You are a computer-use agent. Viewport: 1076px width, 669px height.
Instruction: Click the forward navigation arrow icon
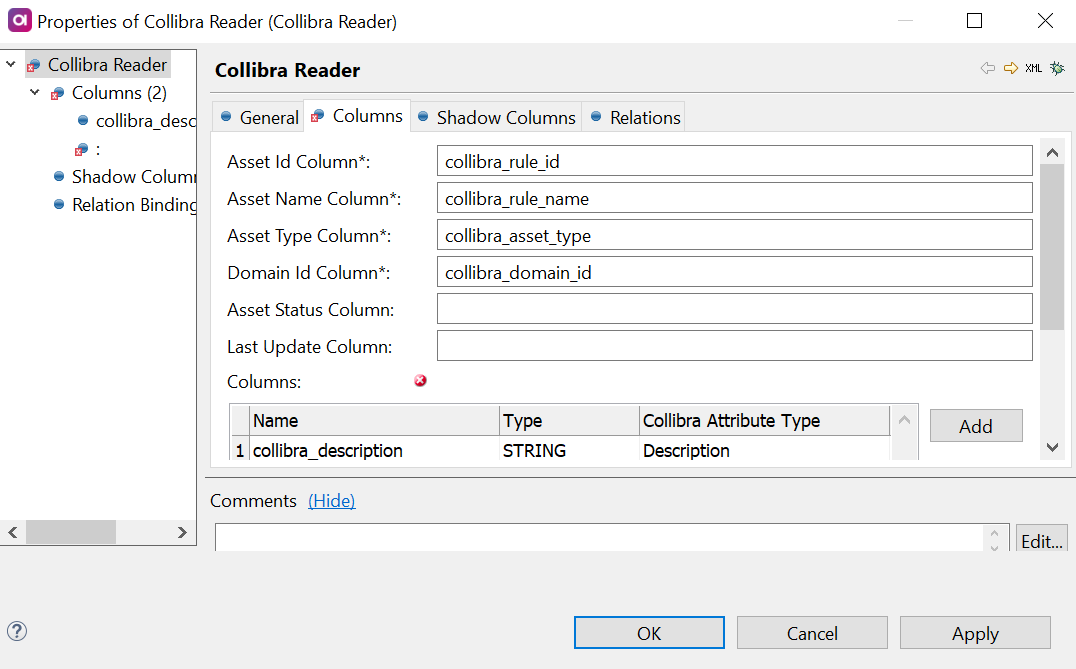[x=1009, y=68]
